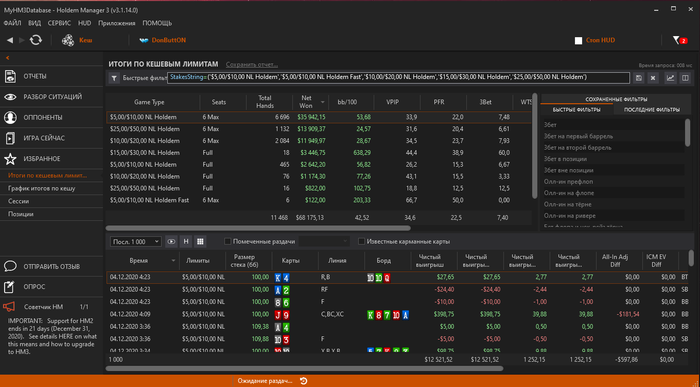Click the Советчик HM megaphone icon

9,307
